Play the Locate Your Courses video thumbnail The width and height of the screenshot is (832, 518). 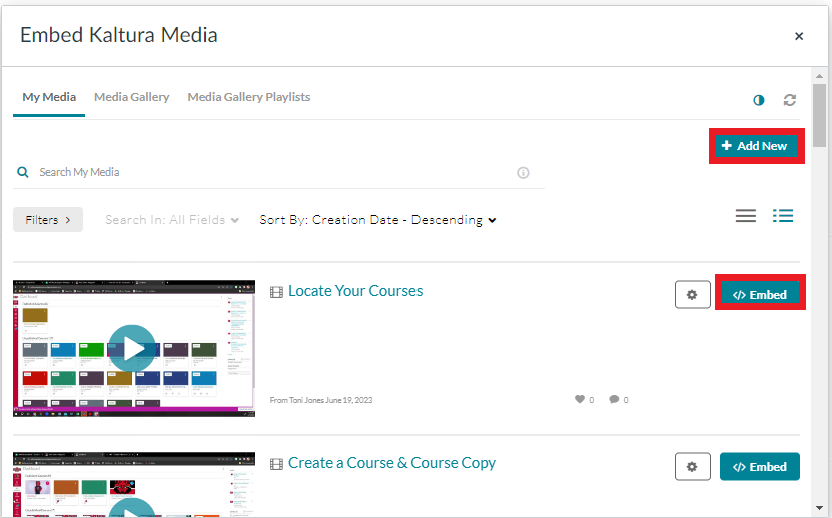(134, 348)
